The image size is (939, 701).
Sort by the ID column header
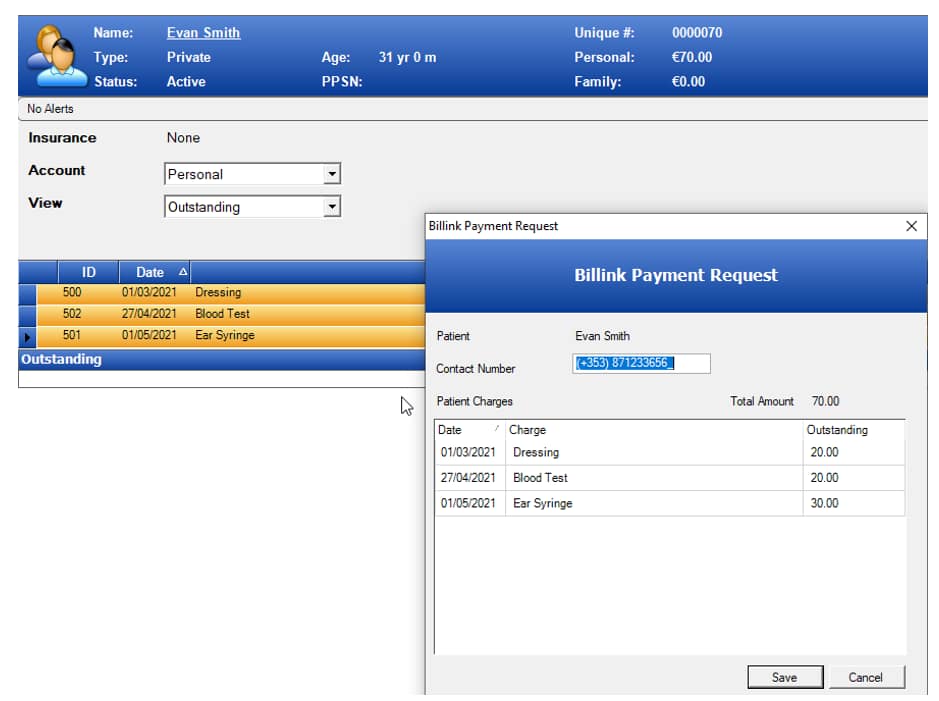[88, 272]
